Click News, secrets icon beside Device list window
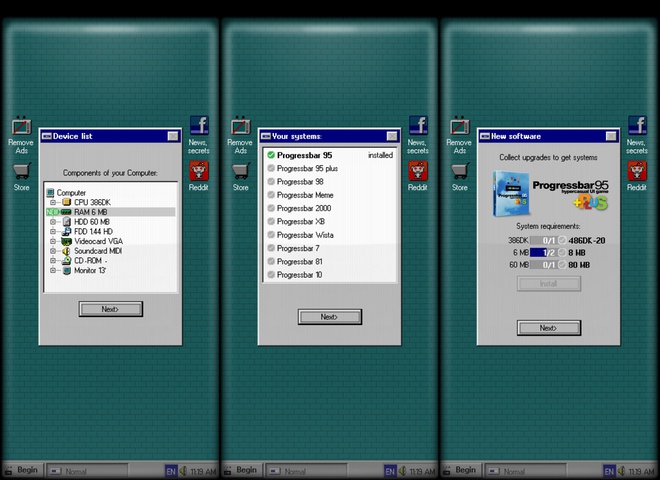The height and width of the screenshot is (480, 660). tap(198, 127)
